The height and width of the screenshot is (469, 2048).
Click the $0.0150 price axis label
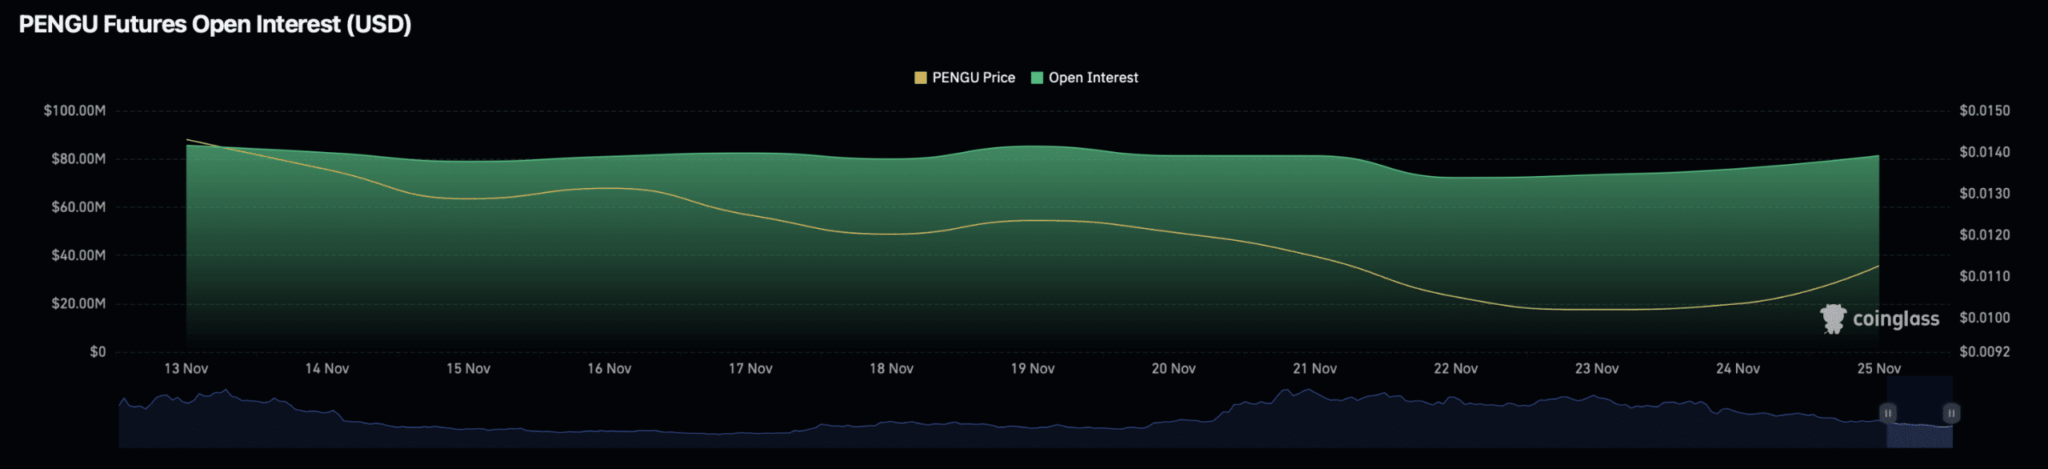(x=1984, y=111)
